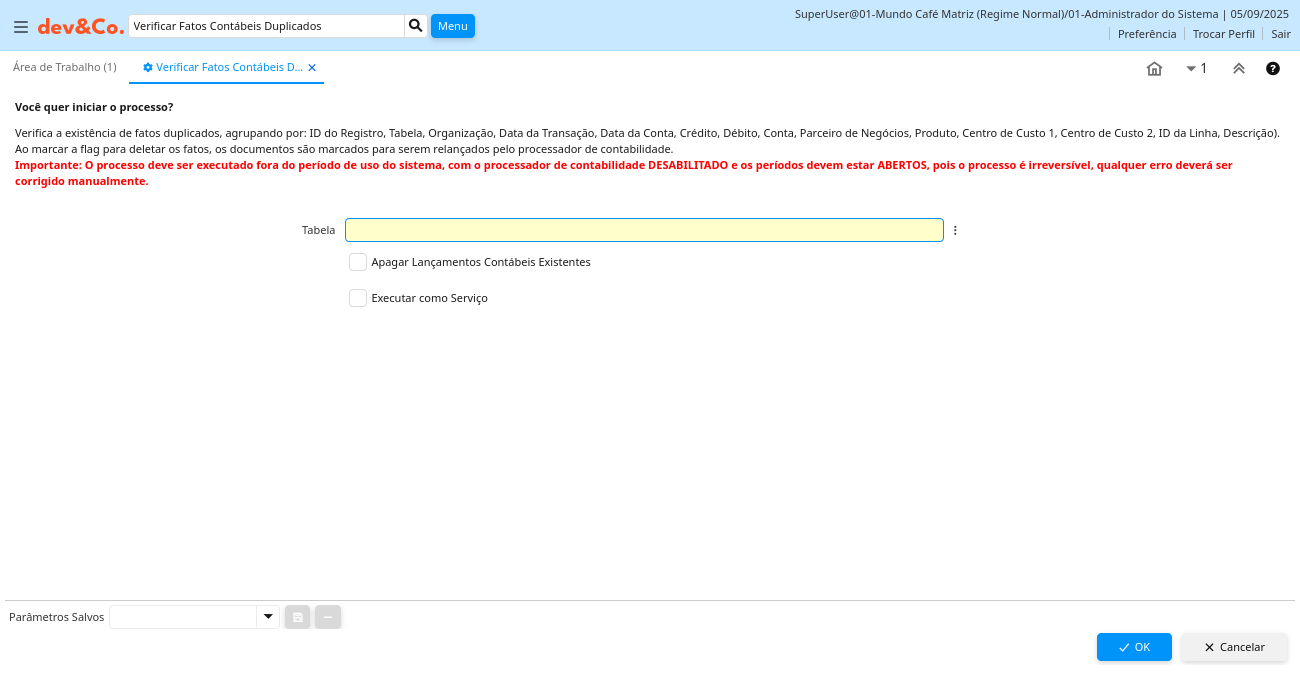Click the search magnifier icon

pos(416,26)
